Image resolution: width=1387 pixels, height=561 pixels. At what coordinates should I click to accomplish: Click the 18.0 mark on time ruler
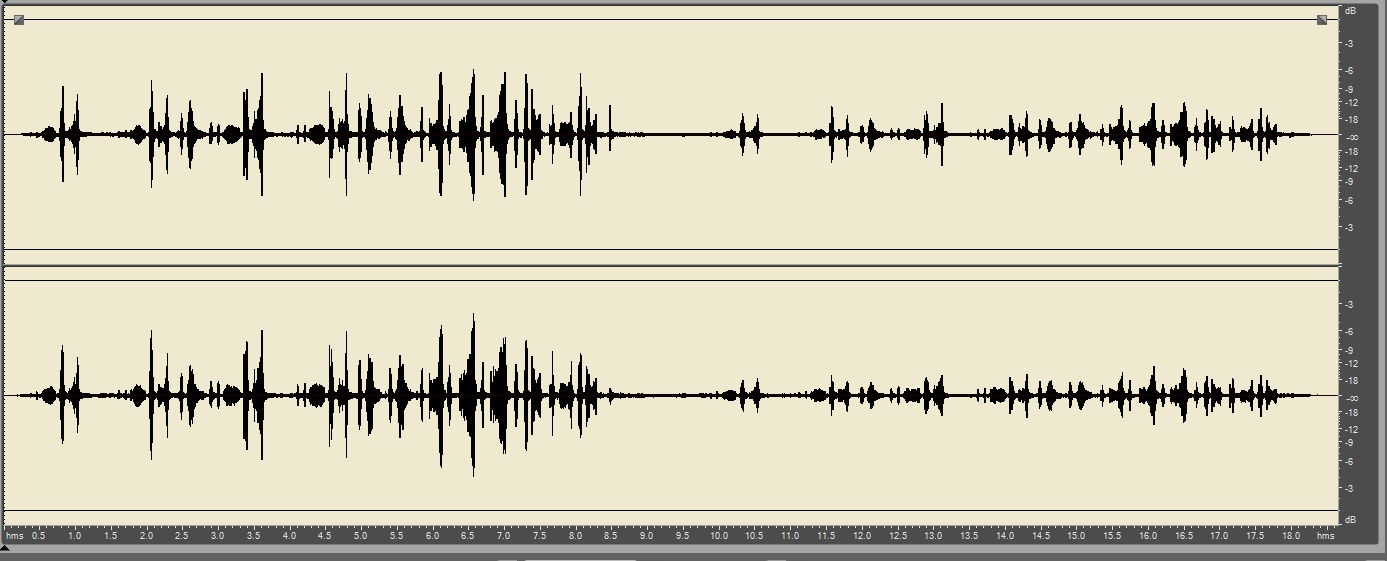(x=1290, y=536)
